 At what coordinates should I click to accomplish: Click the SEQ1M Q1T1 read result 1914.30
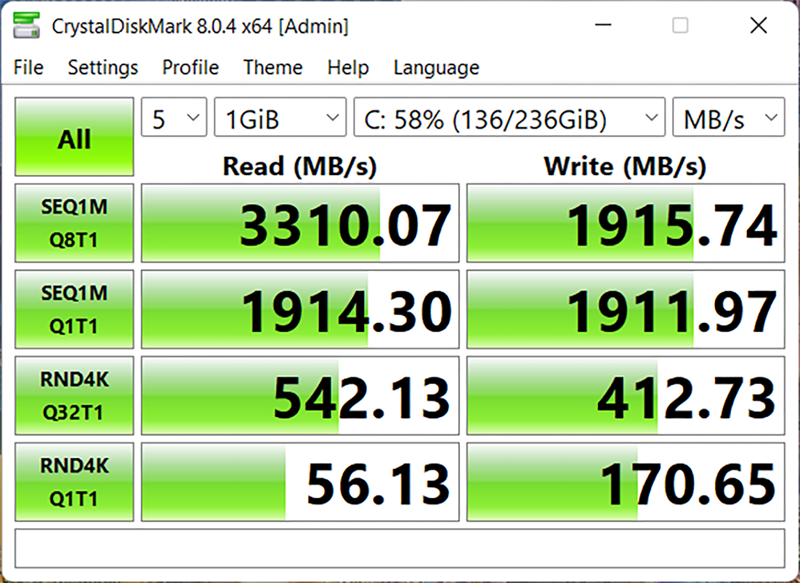300,309
